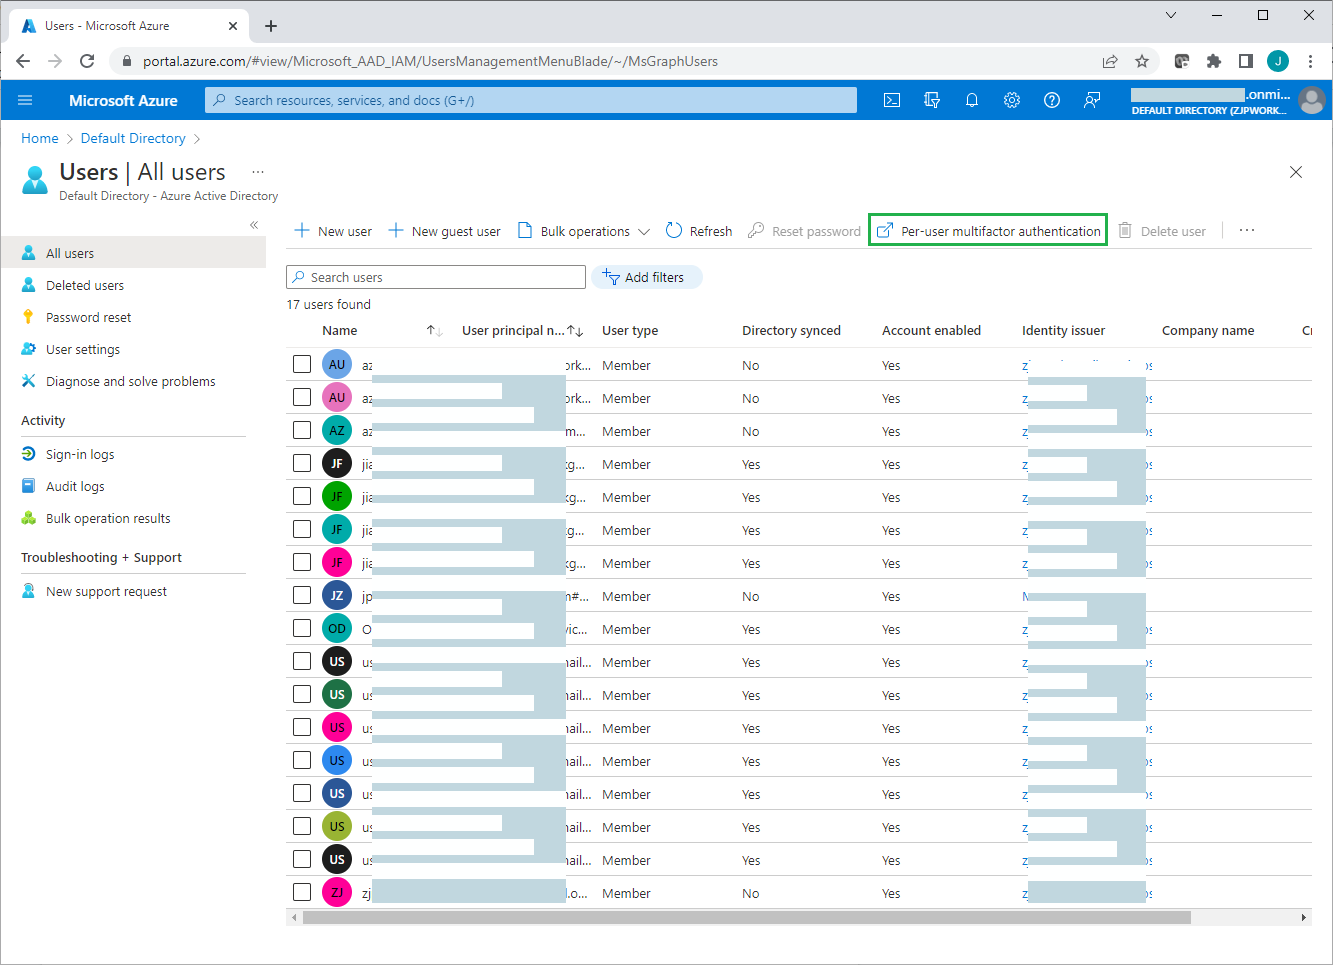Open portal settings gear icon
Viewport: 1333px width, 965px height.
(x=1012, y=100)
